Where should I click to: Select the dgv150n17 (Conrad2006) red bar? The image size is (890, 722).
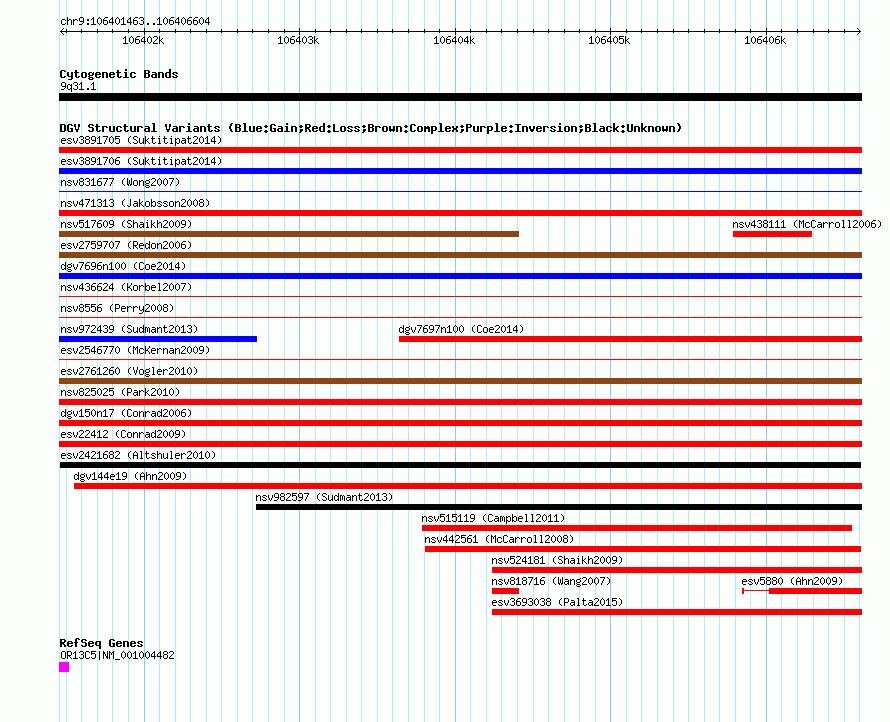pos(460,423)
